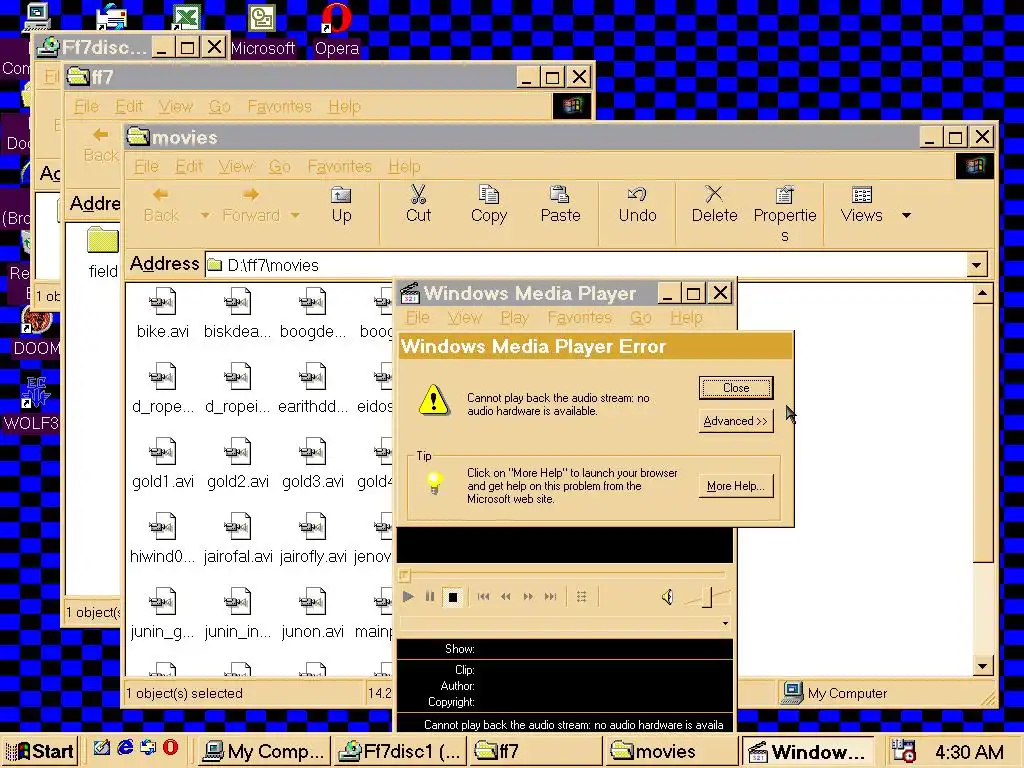Click the Rewind button in Media Player
This screenshot has height=768, width=1024.
(505, 596)
